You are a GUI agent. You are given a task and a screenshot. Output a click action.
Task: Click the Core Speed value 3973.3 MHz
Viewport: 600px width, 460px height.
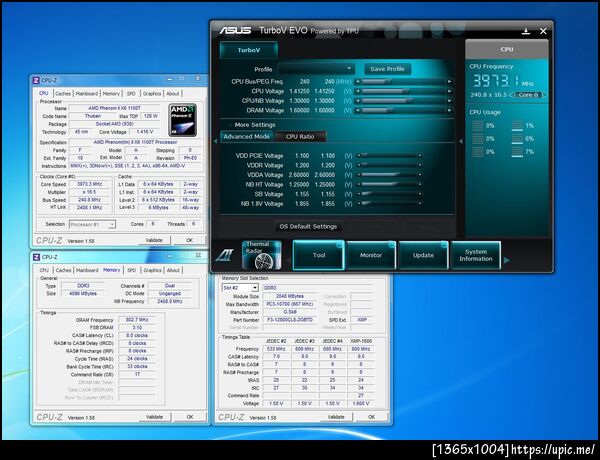pos(89,184)
